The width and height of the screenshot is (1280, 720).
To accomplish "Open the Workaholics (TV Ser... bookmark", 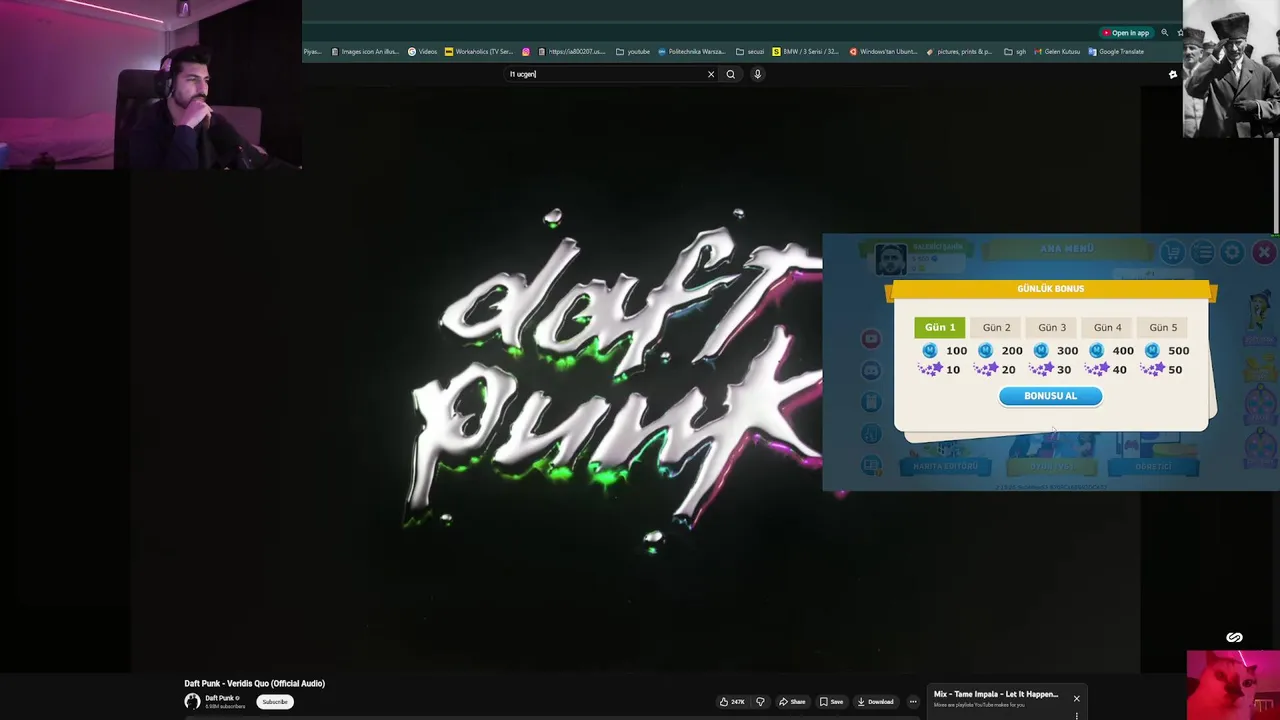I will tap(479, 52).
